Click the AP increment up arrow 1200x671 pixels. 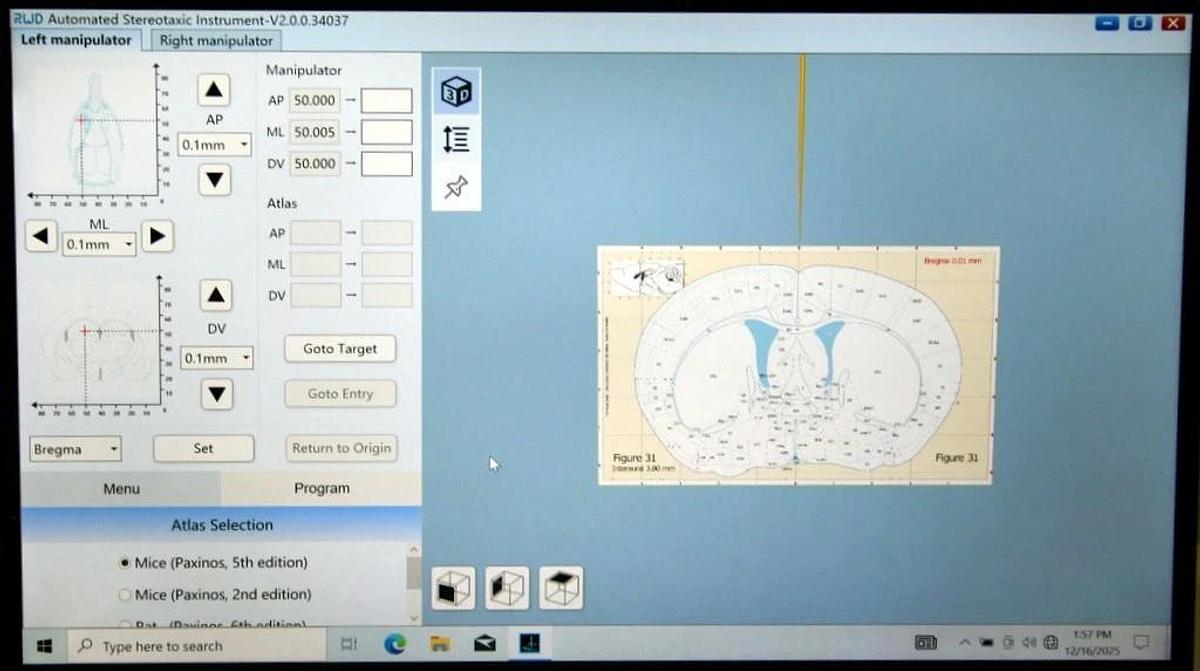(x=213, y=90)
